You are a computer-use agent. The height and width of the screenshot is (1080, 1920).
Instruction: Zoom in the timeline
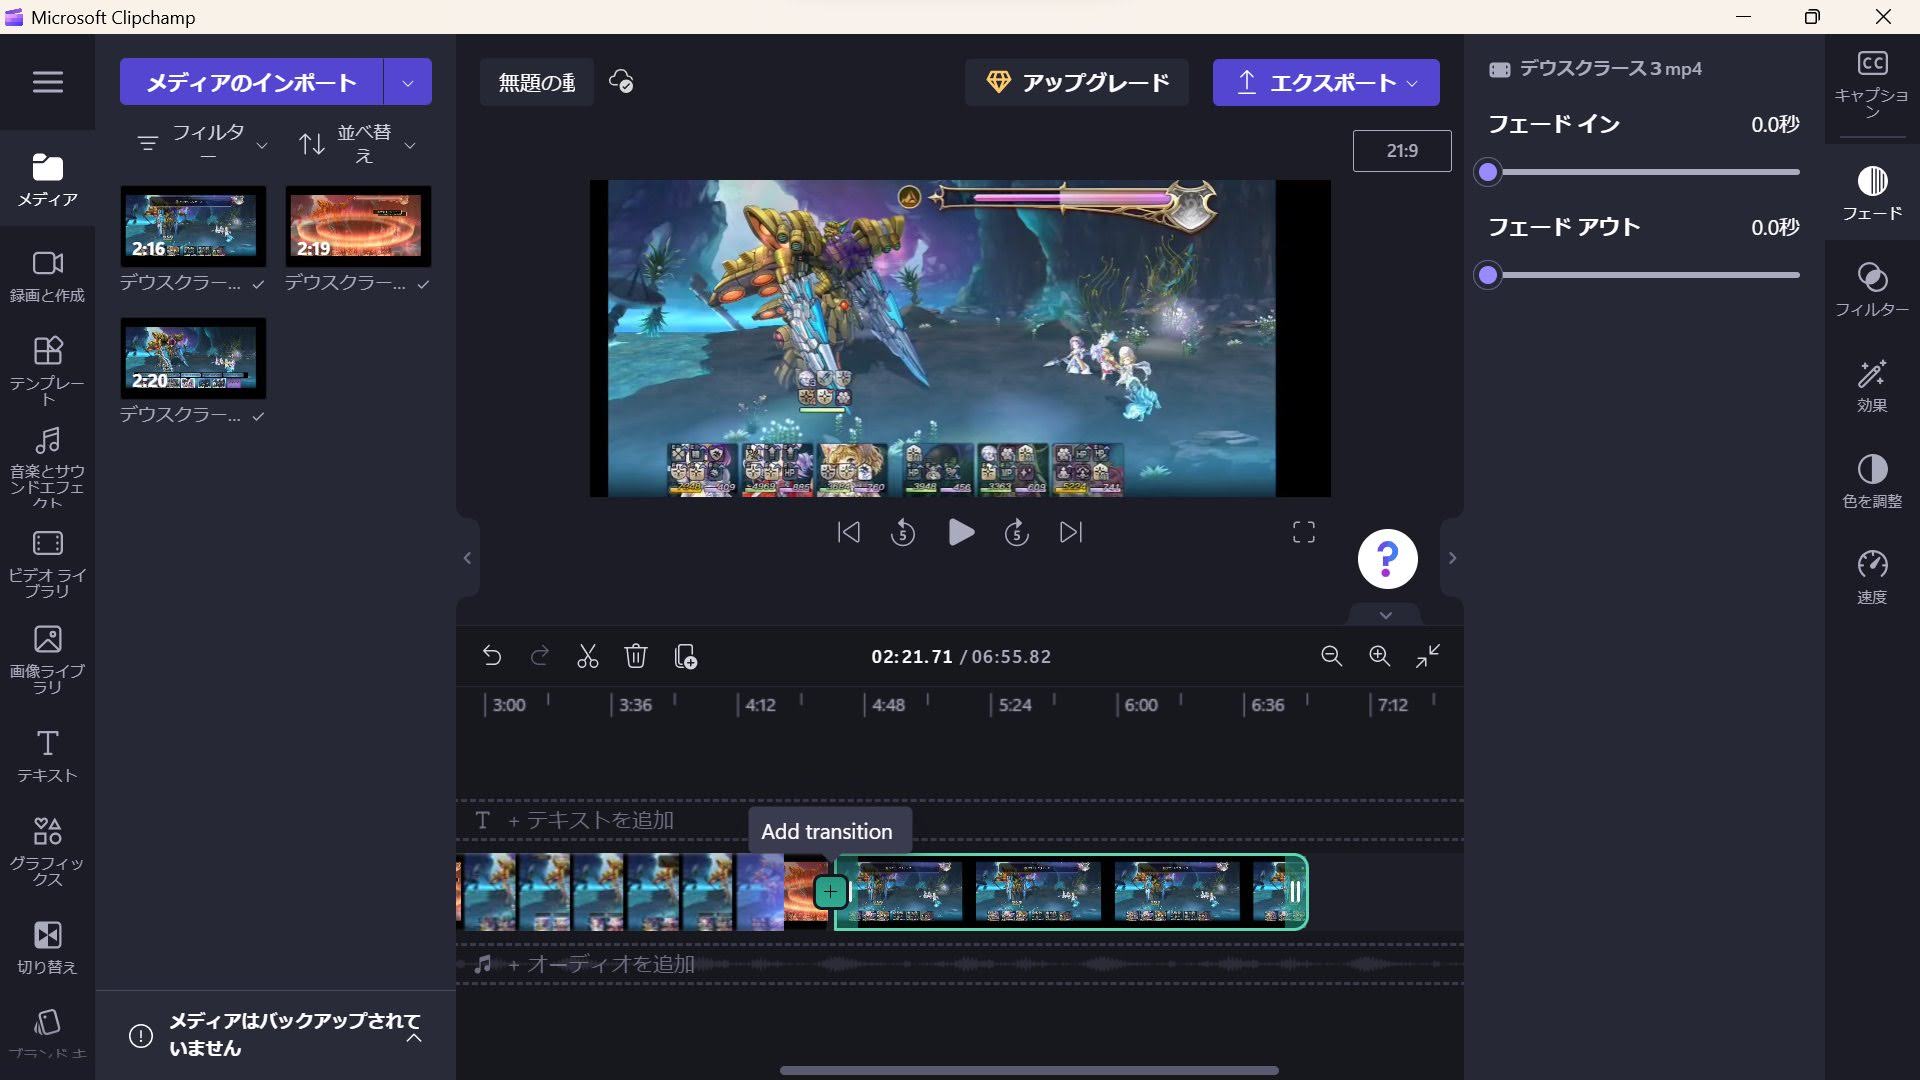click(x=1380, y=656)
